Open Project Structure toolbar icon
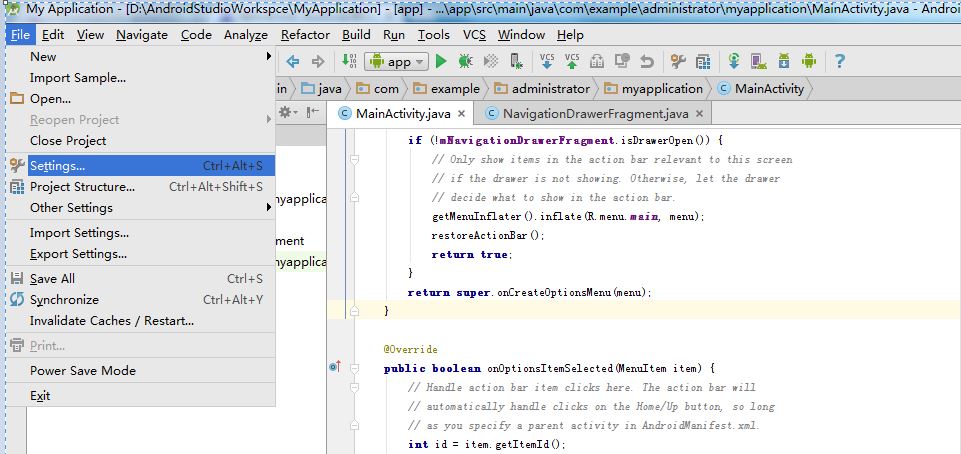 pos(703,61)
